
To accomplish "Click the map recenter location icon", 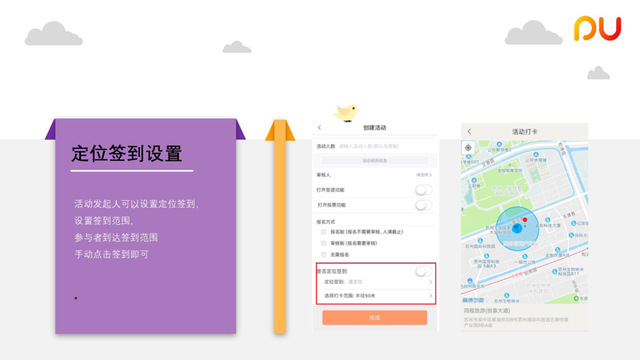I will tap(468, 148).
